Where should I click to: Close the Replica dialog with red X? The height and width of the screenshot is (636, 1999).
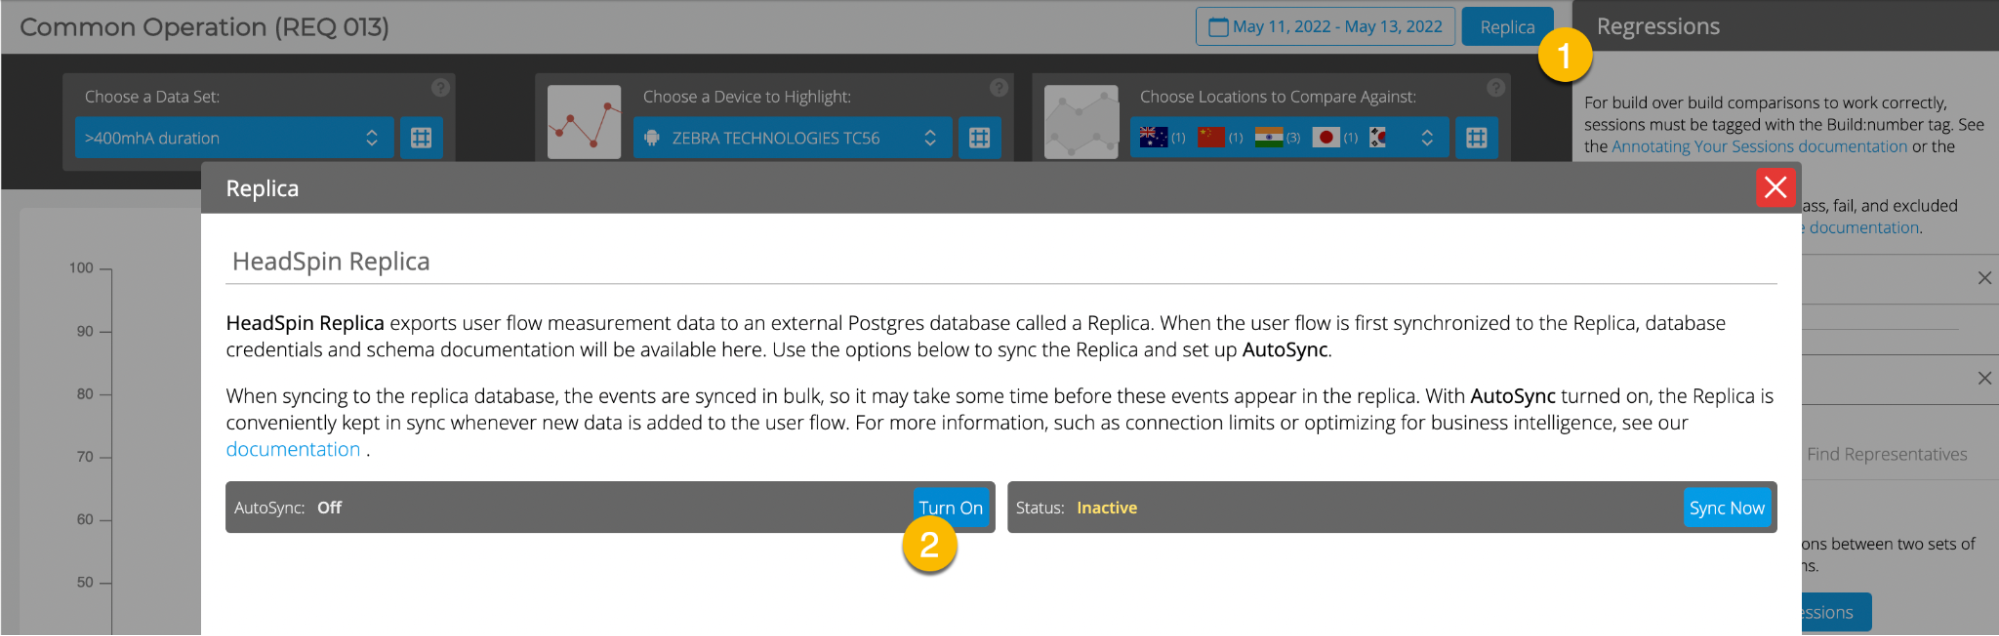pos(1775,187)
